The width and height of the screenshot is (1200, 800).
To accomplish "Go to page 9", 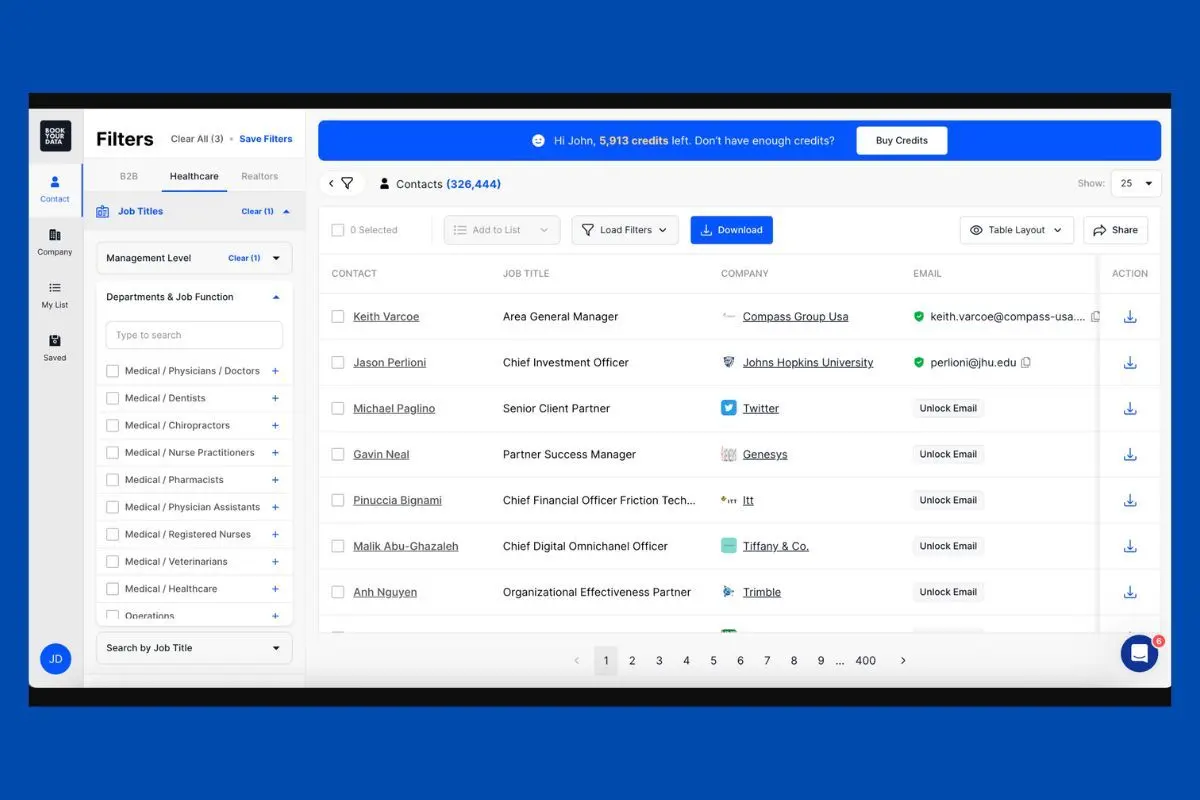I will pyautogui.click(x=821, y=661).
